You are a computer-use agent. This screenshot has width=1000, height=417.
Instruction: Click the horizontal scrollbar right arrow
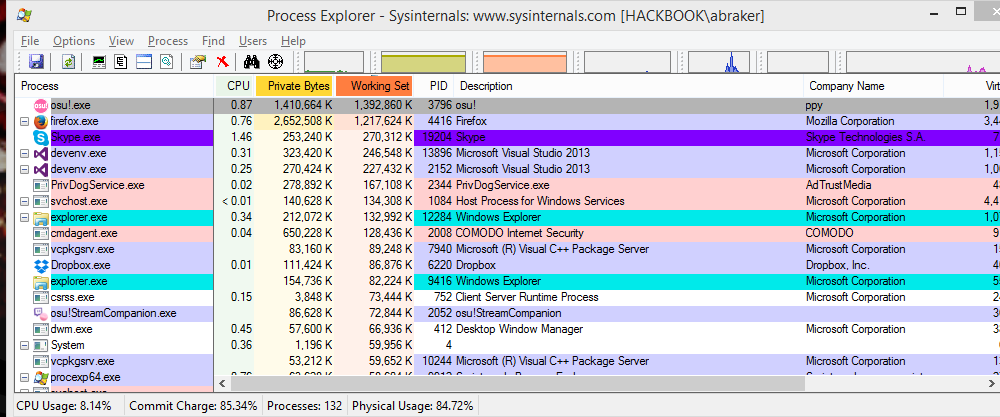coord(991,383)
